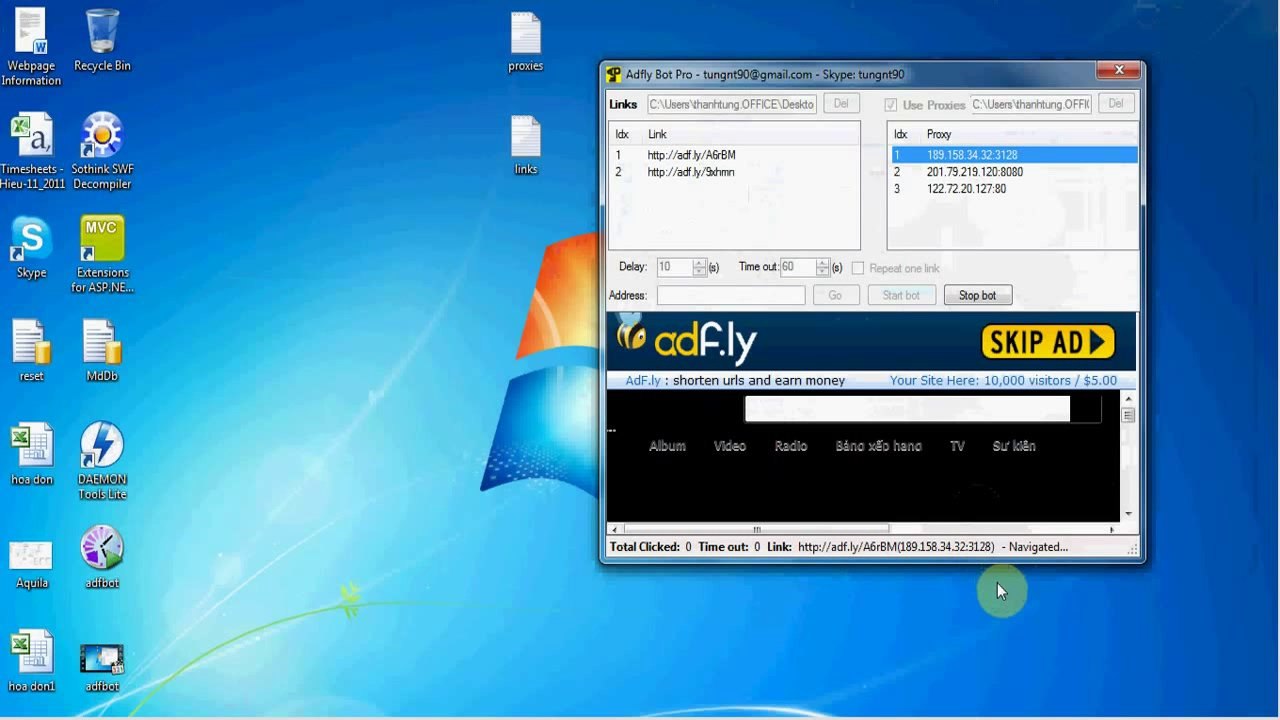Select proxy 201.79.219.120:8080
Image resolution: width=1280 pixels, height=720 pixels.
click(1014, 172)
